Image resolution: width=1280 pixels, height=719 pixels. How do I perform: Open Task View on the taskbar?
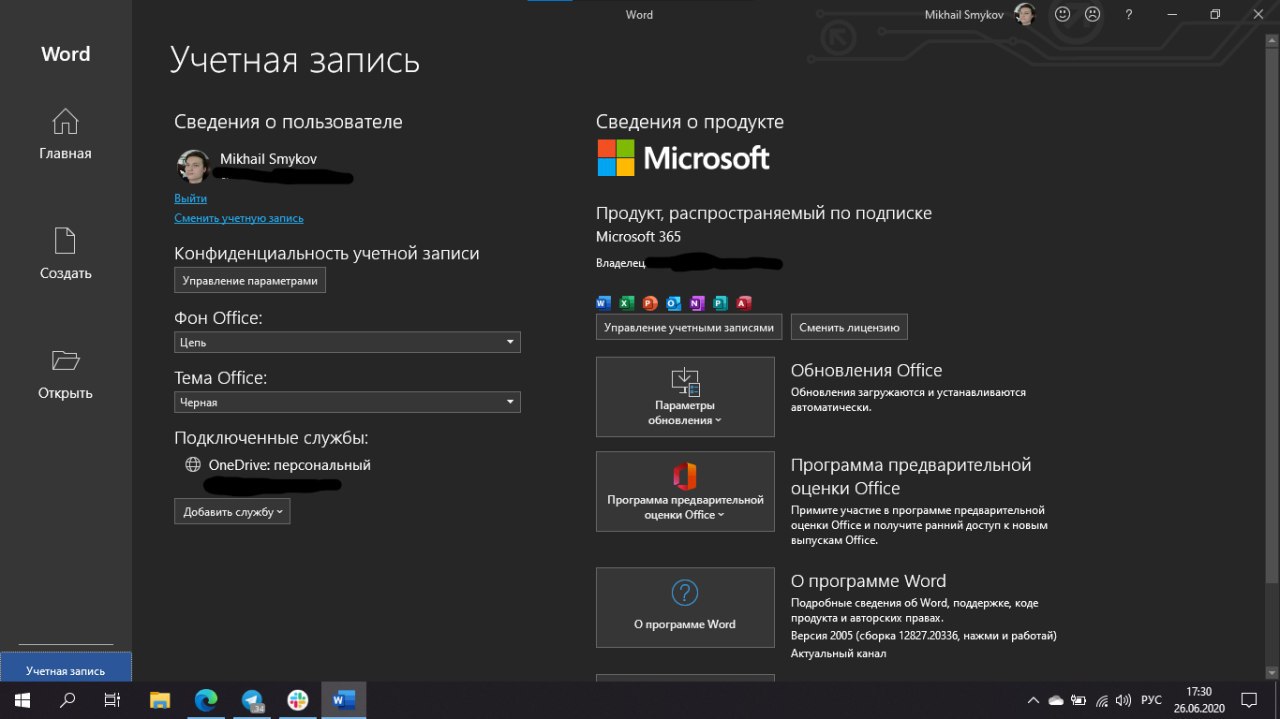(112, 700)
